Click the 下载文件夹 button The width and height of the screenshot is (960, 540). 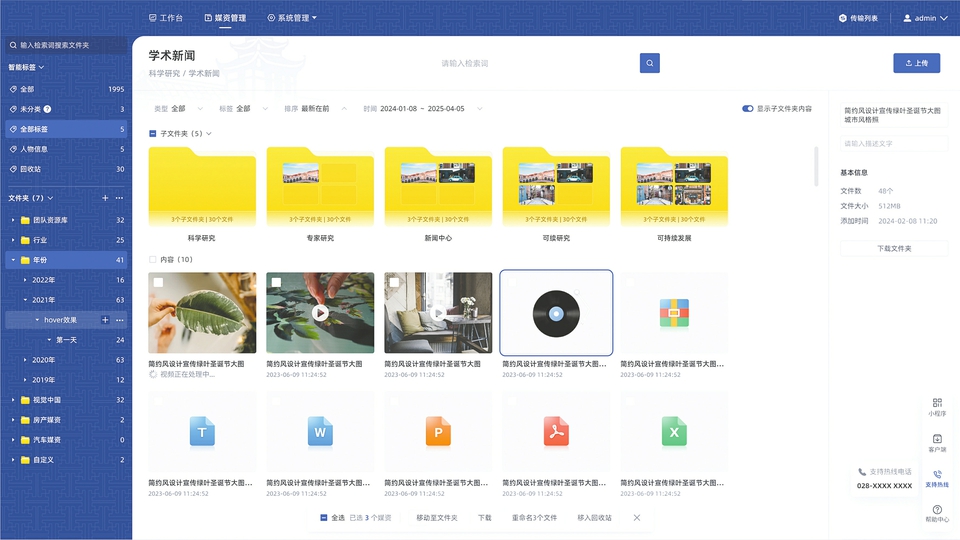[x=894, y=248]
